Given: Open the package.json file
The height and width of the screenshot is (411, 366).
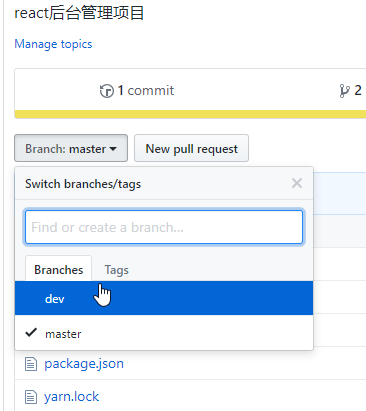Looking at the screenshot, I should pyautogui.click(x=84, y=363).
